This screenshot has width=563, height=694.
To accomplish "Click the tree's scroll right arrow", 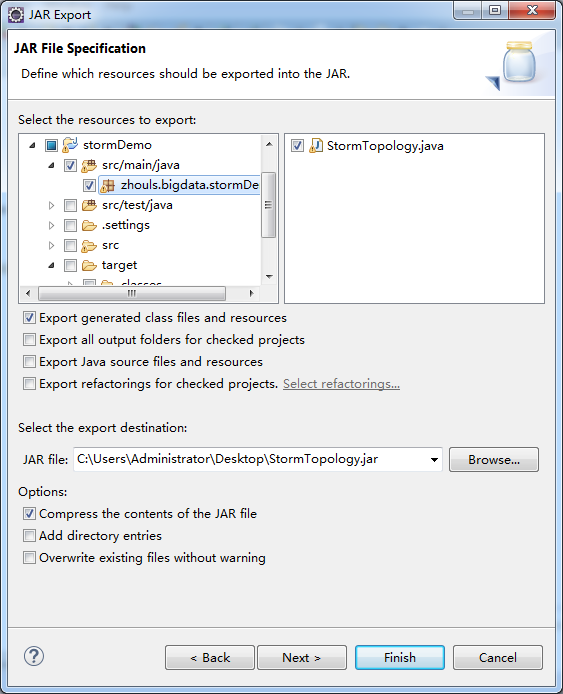I will 251,293.
